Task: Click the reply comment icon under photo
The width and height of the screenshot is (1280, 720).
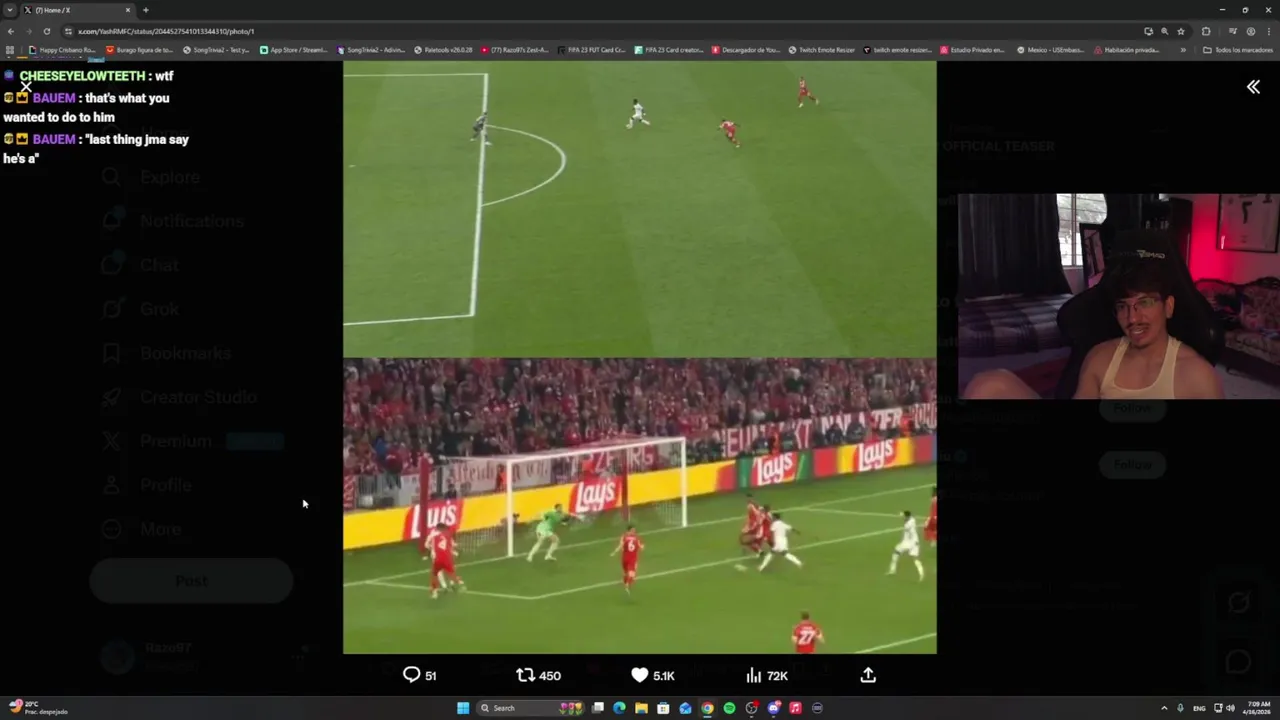Action: pyautogui.click(x=411, y=675)
